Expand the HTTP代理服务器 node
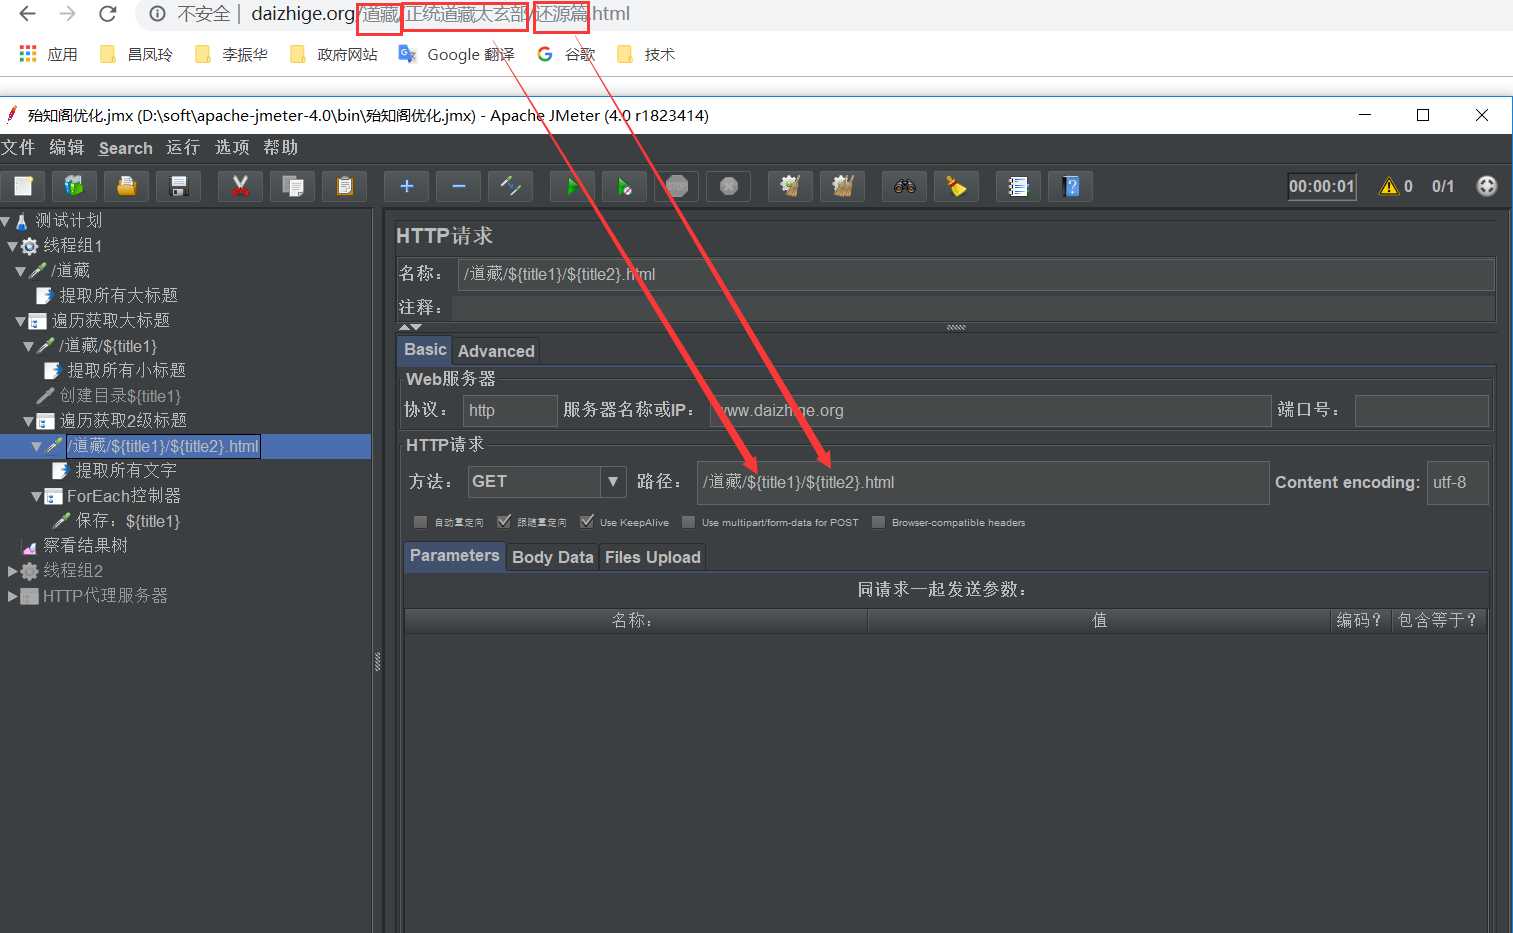The height and width of the screenshot is (933, 1513). click(12, 596)
